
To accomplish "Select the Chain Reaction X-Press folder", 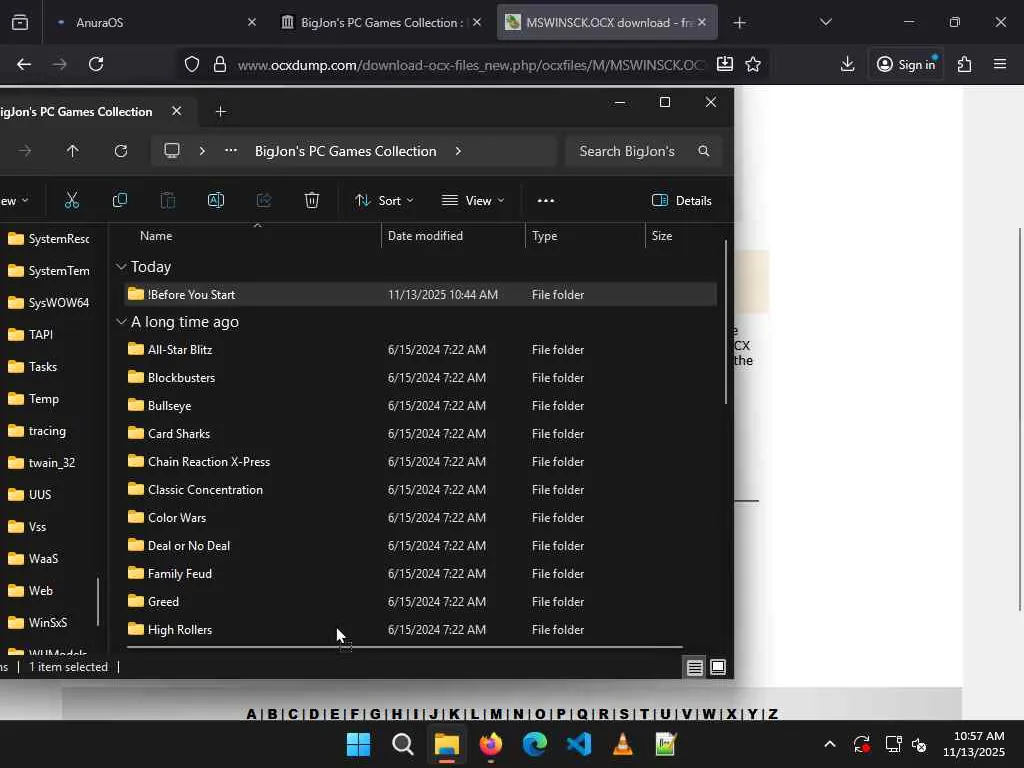I will (421, 462).
